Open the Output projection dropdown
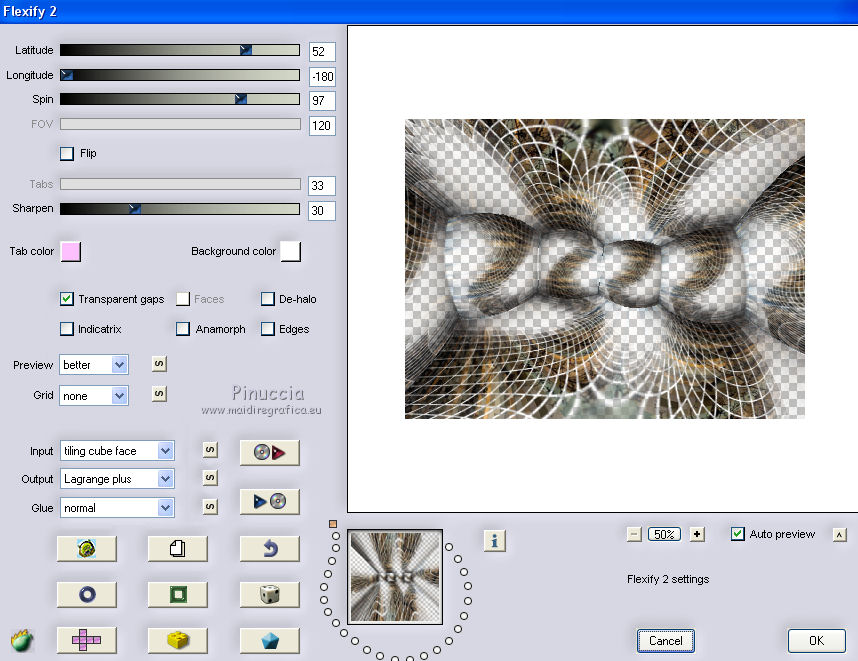858x661 pixels. [x=117, y=479]
